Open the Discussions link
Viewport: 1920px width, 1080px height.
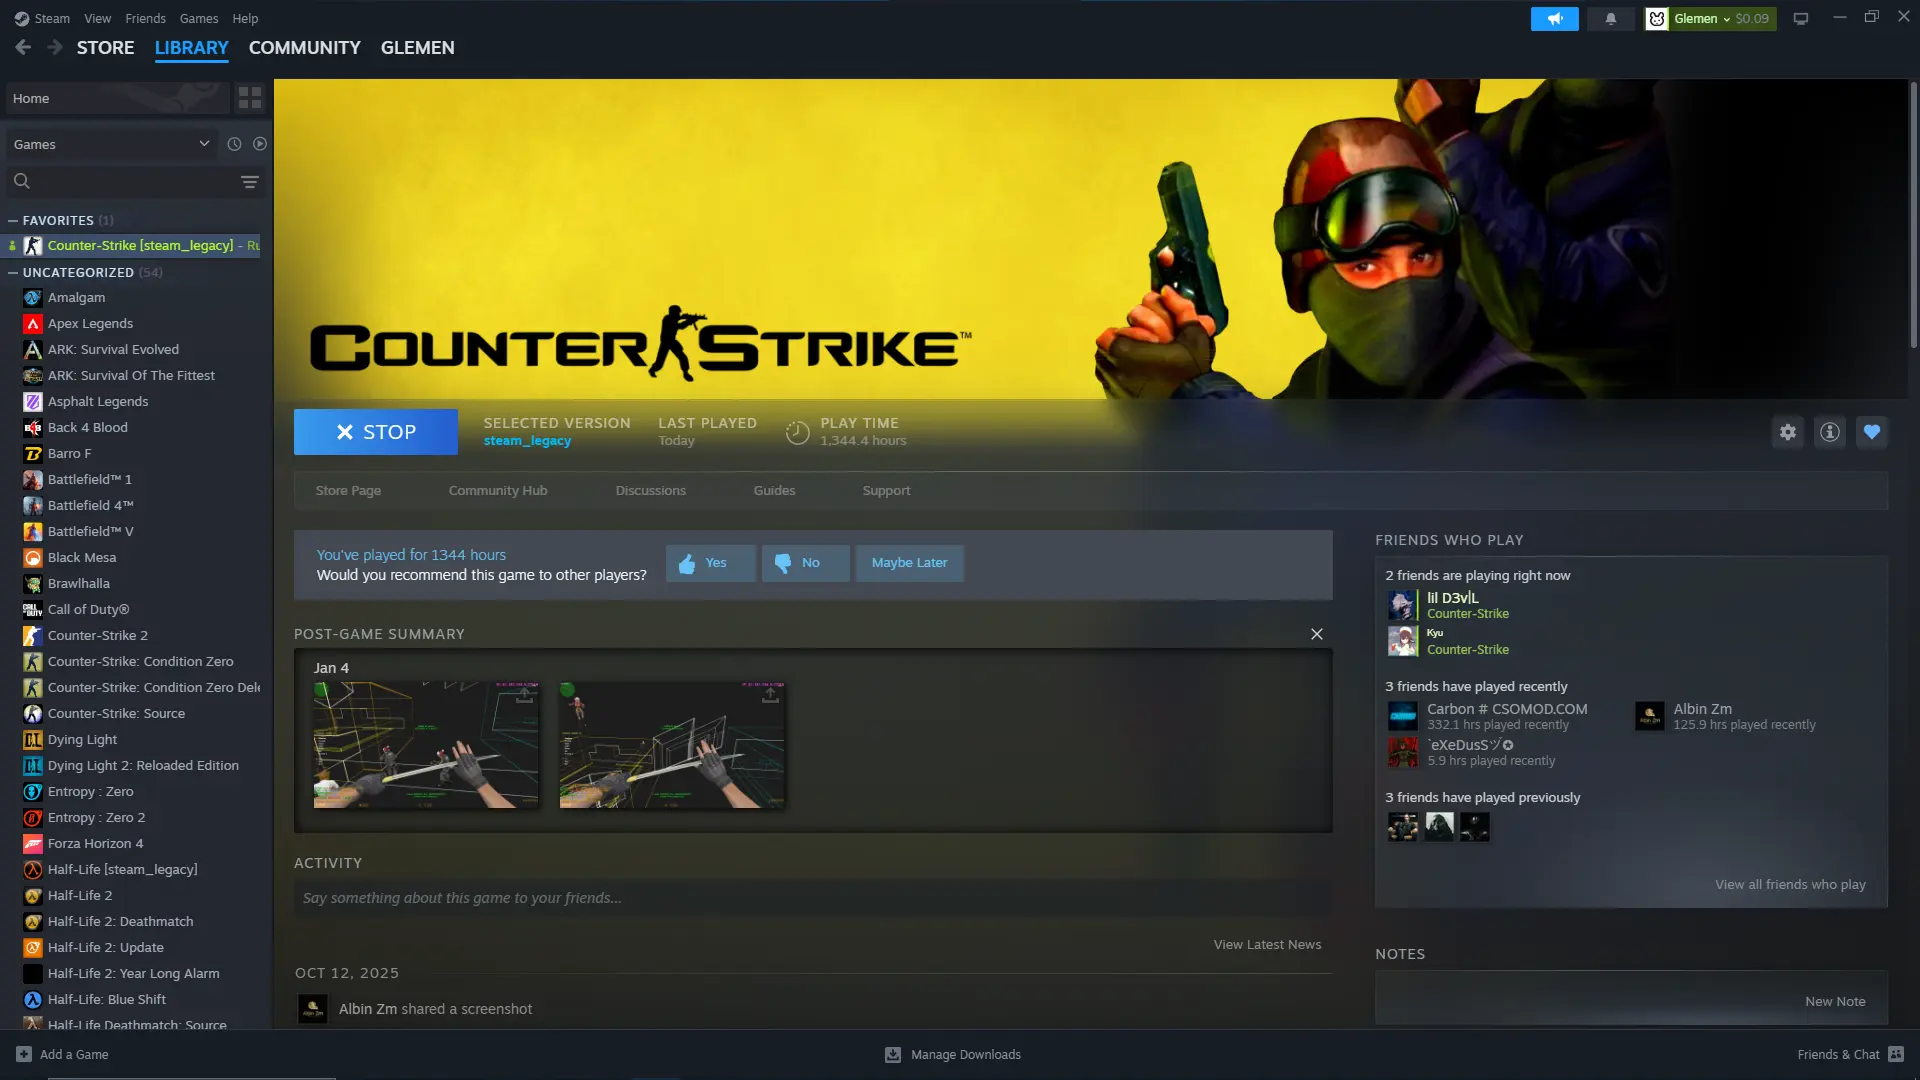(x=651, y=490)
